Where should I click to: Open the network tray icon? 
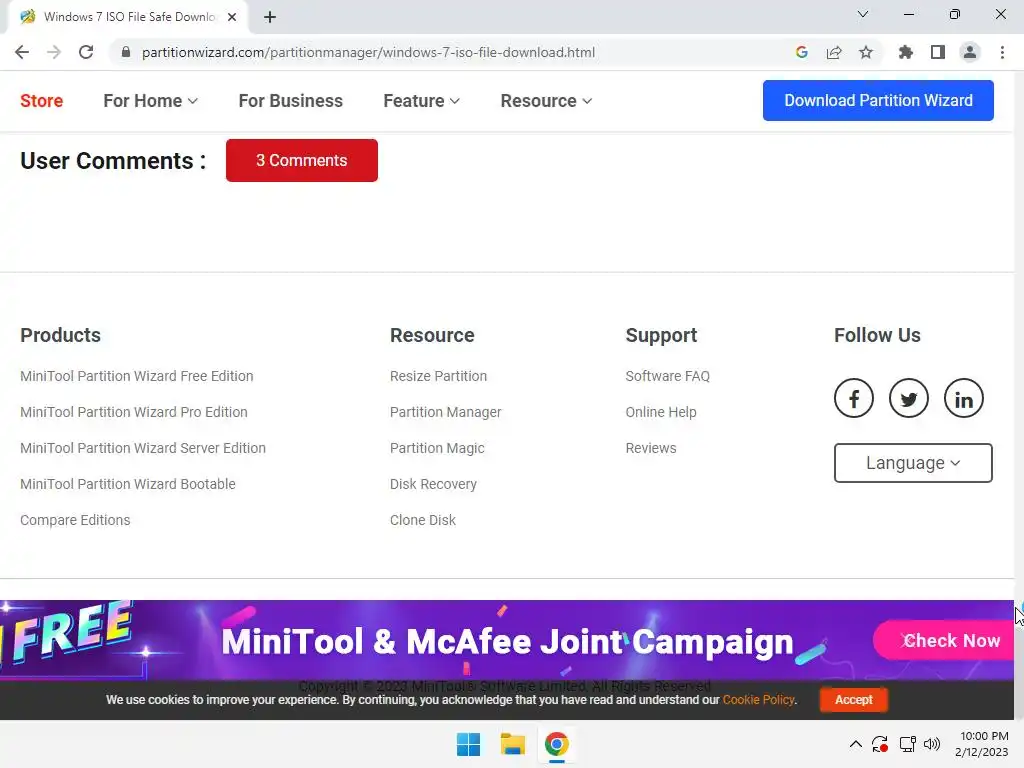907,744
